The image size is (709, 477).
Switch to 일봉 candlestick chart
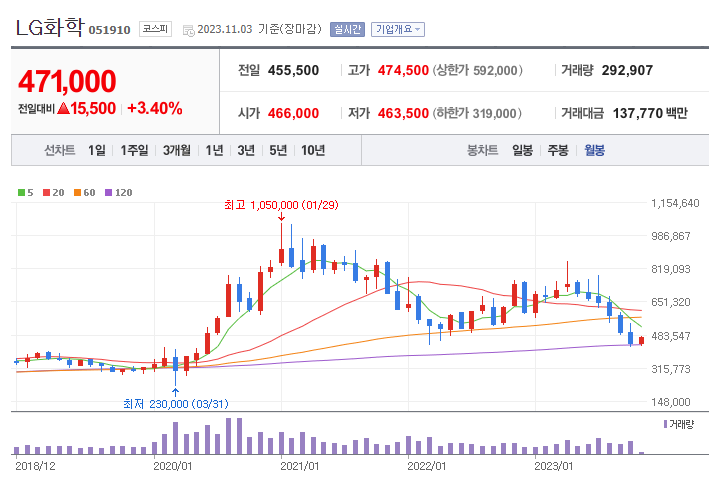pyautogui.click(x=522, y=150)
